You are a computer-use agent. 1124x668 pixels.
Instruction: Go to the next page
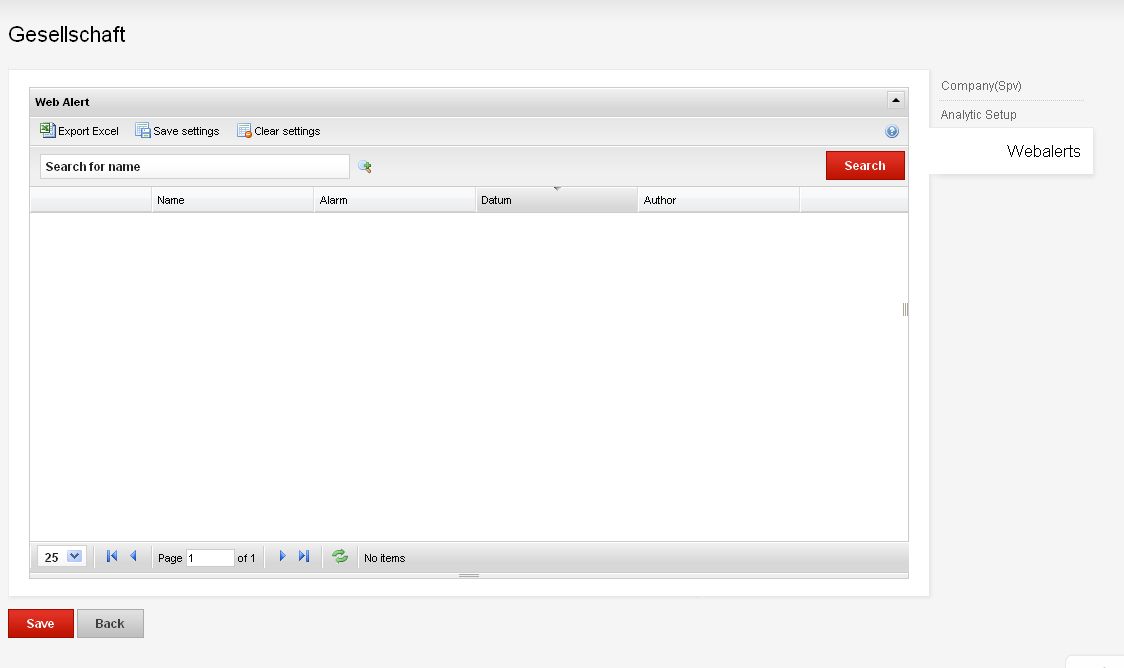[282, 557]
